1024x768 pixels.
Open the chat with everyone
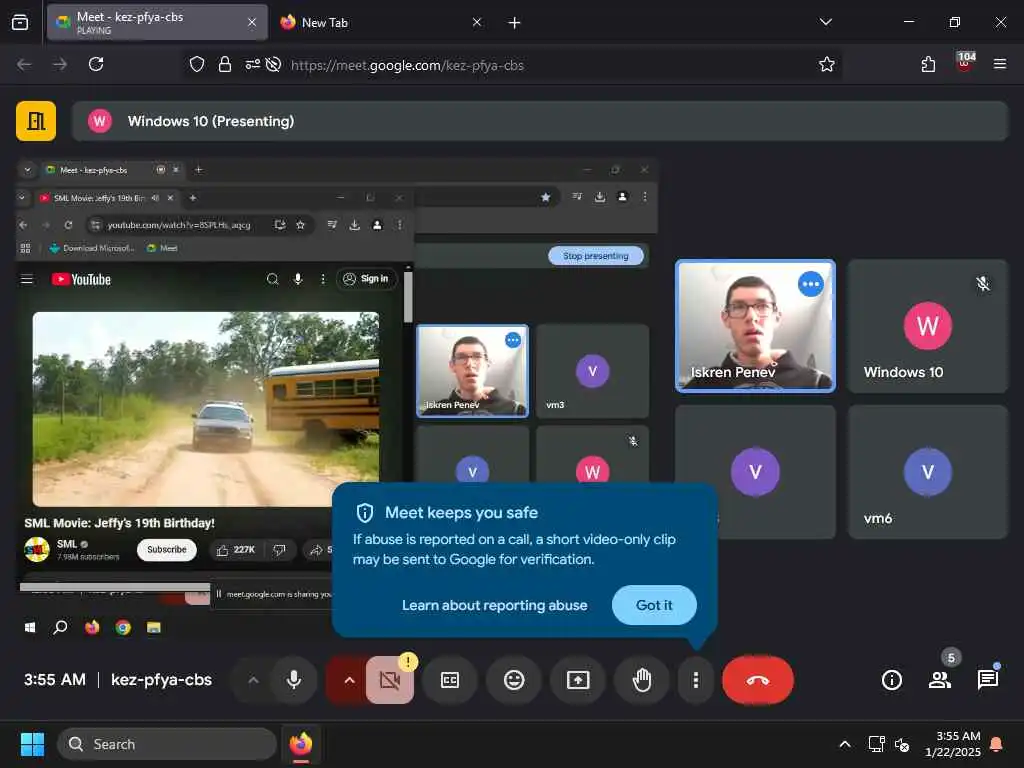click(987, 680)
